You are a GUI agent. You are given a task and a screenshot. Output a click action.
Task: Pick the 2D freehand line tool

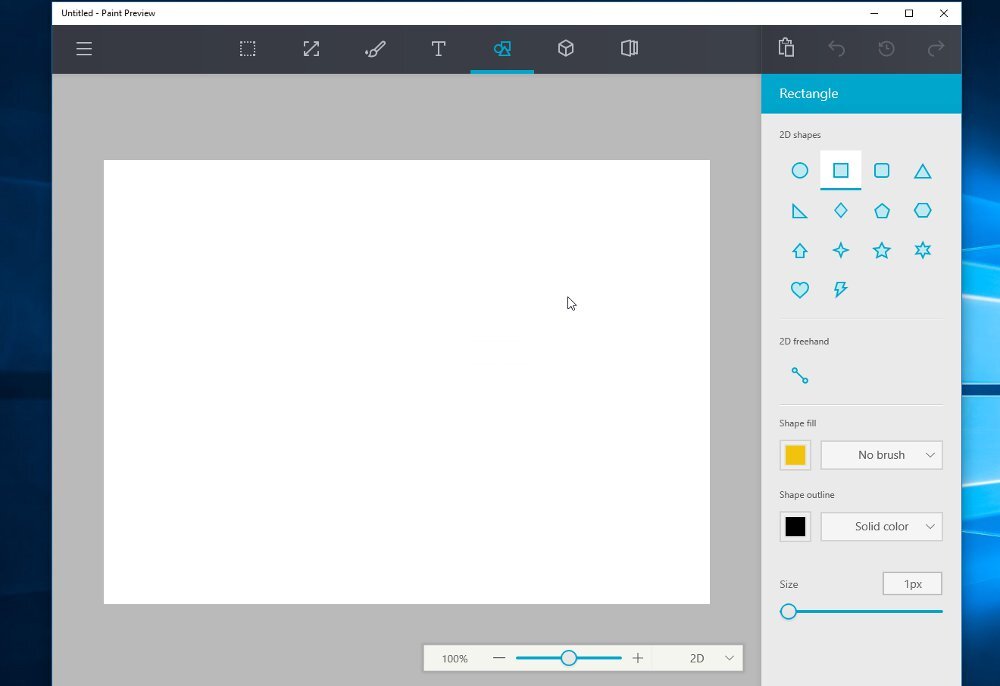[x=800, y=376]
